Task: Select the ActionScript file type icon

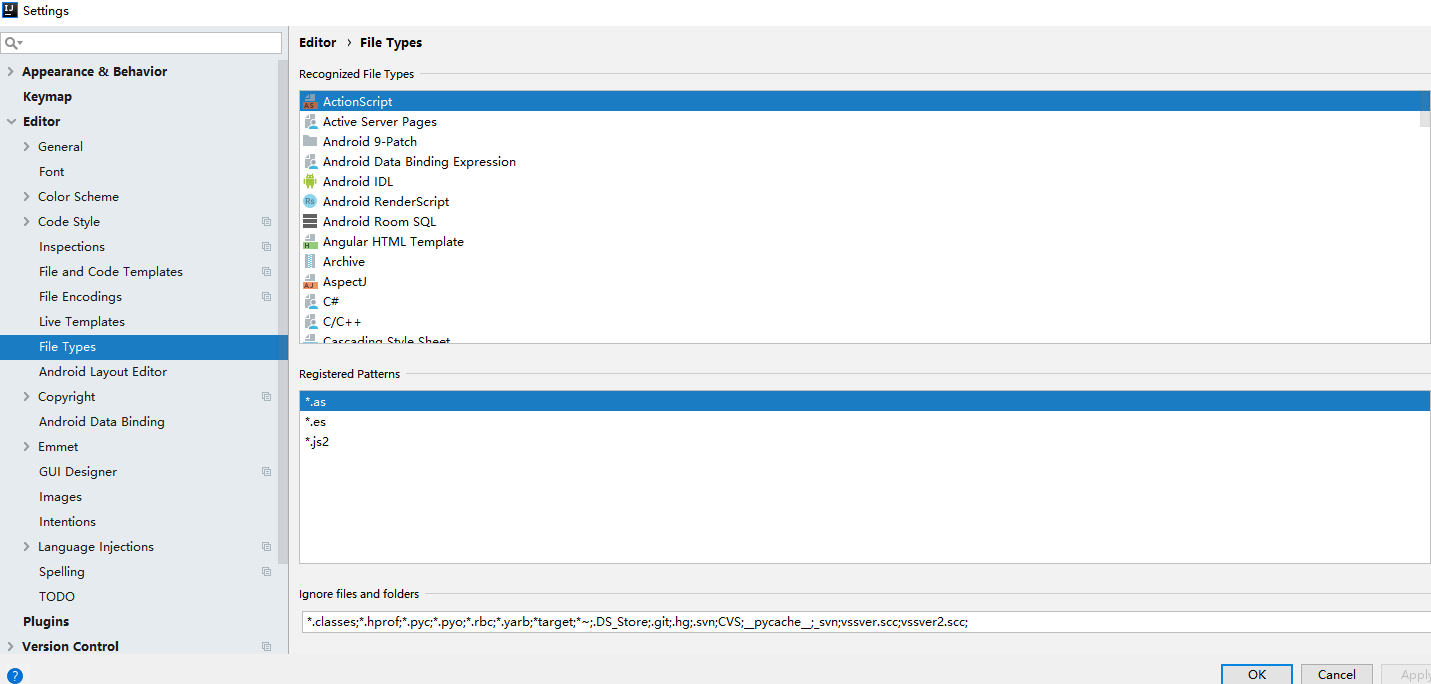Action: [312, 101]
